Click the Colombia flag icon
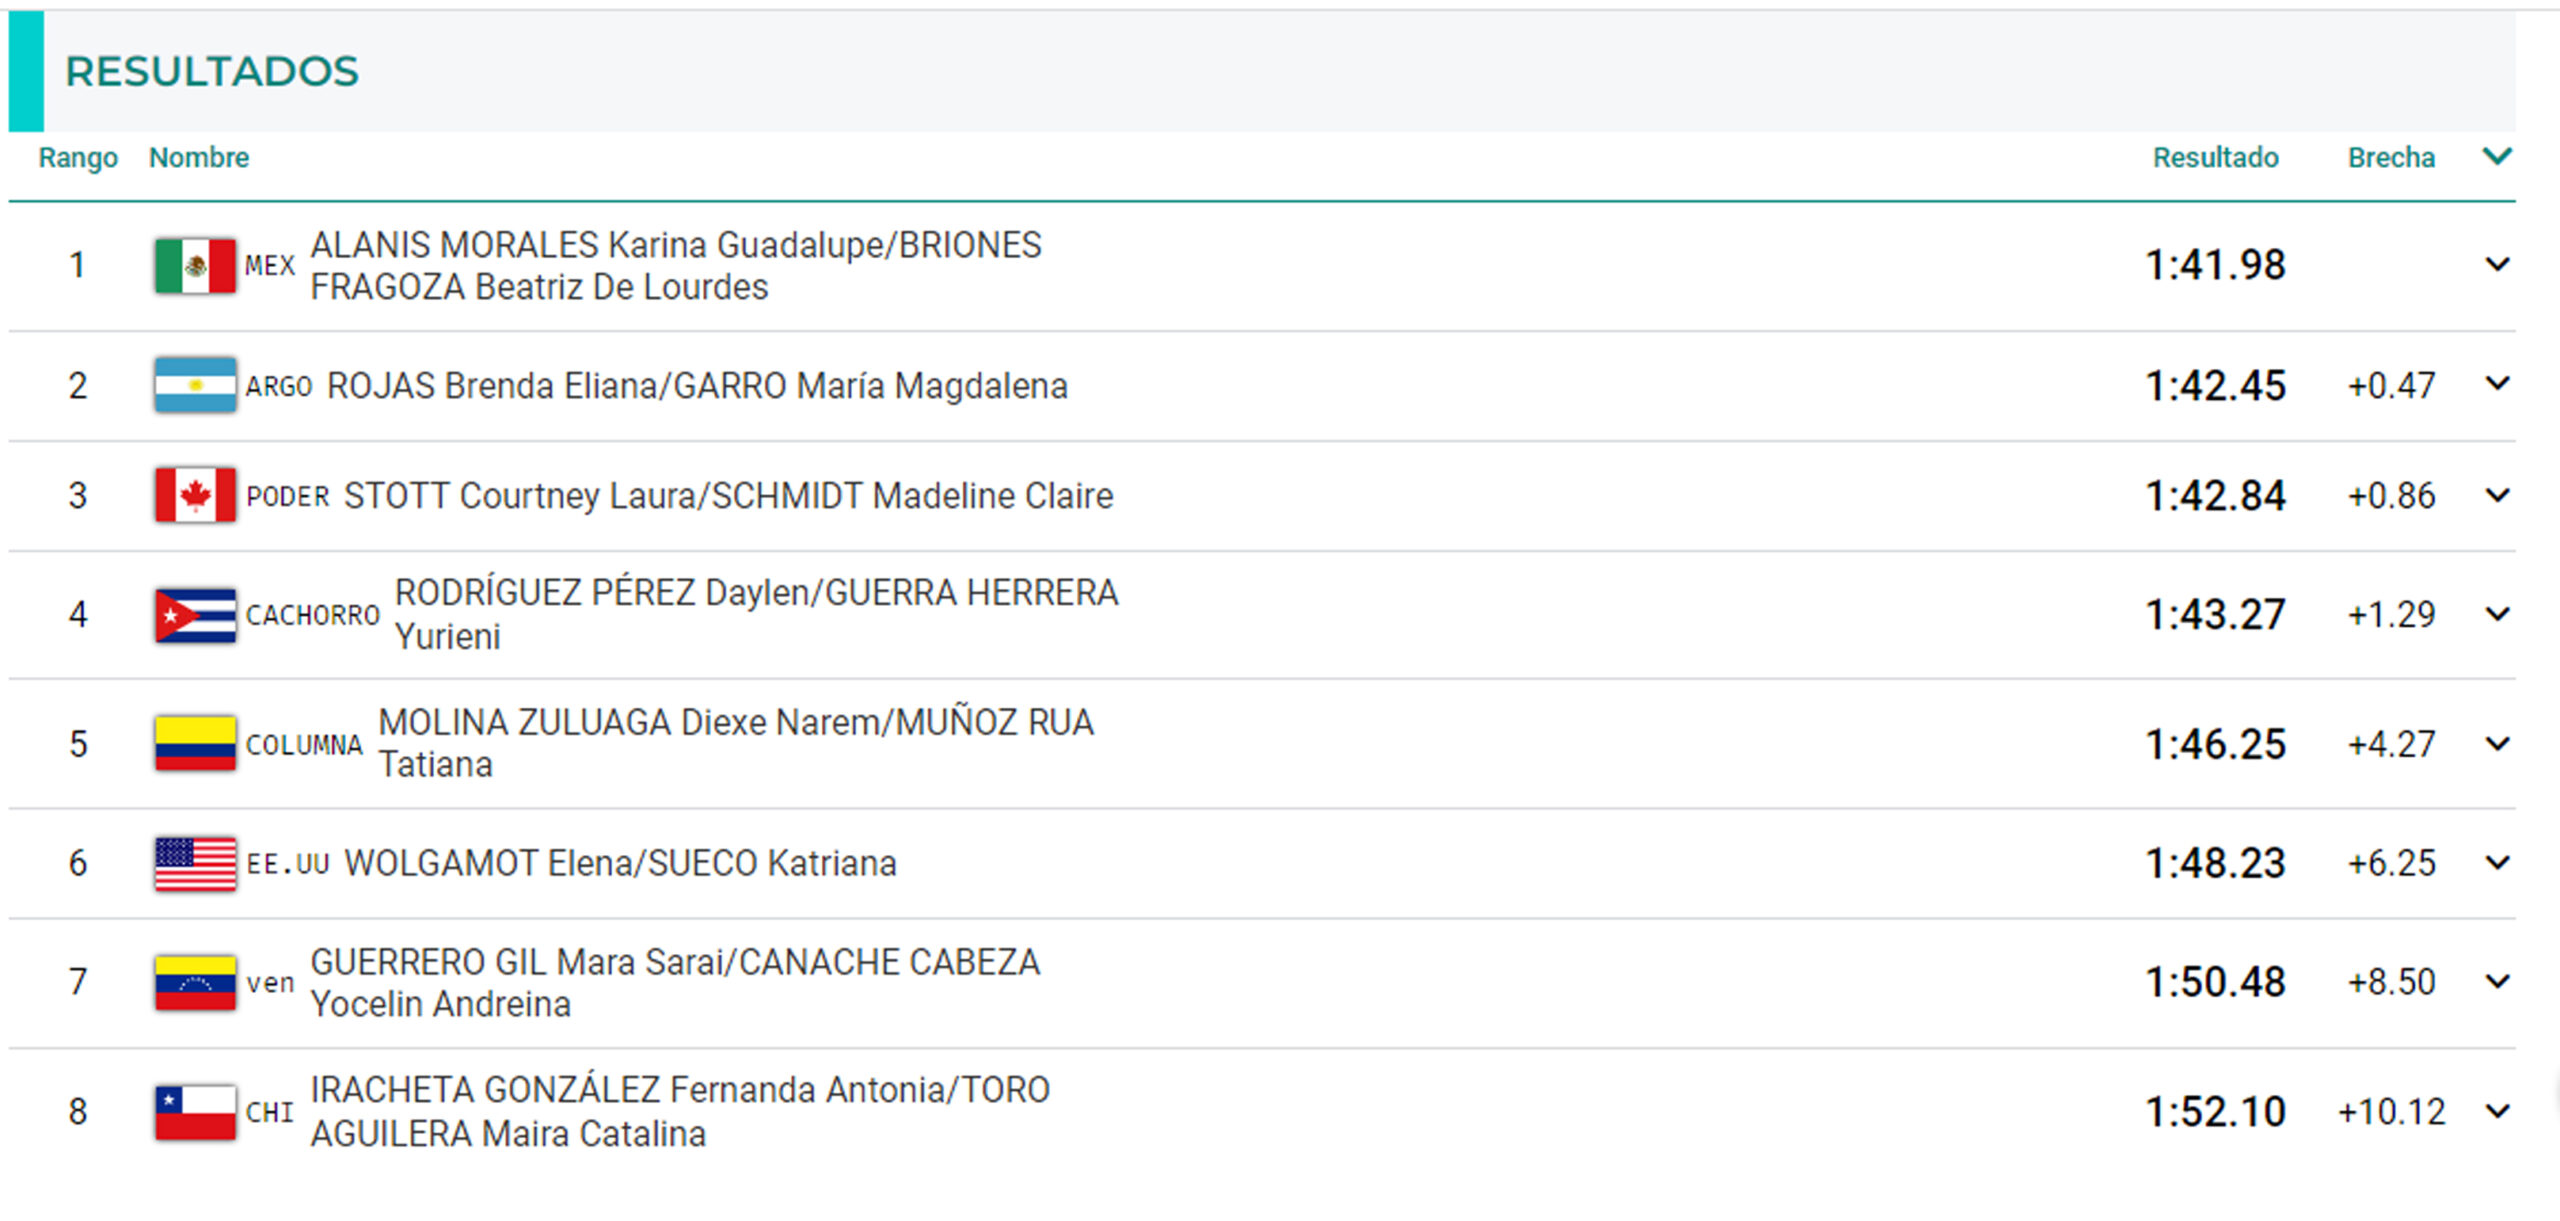 195,744
